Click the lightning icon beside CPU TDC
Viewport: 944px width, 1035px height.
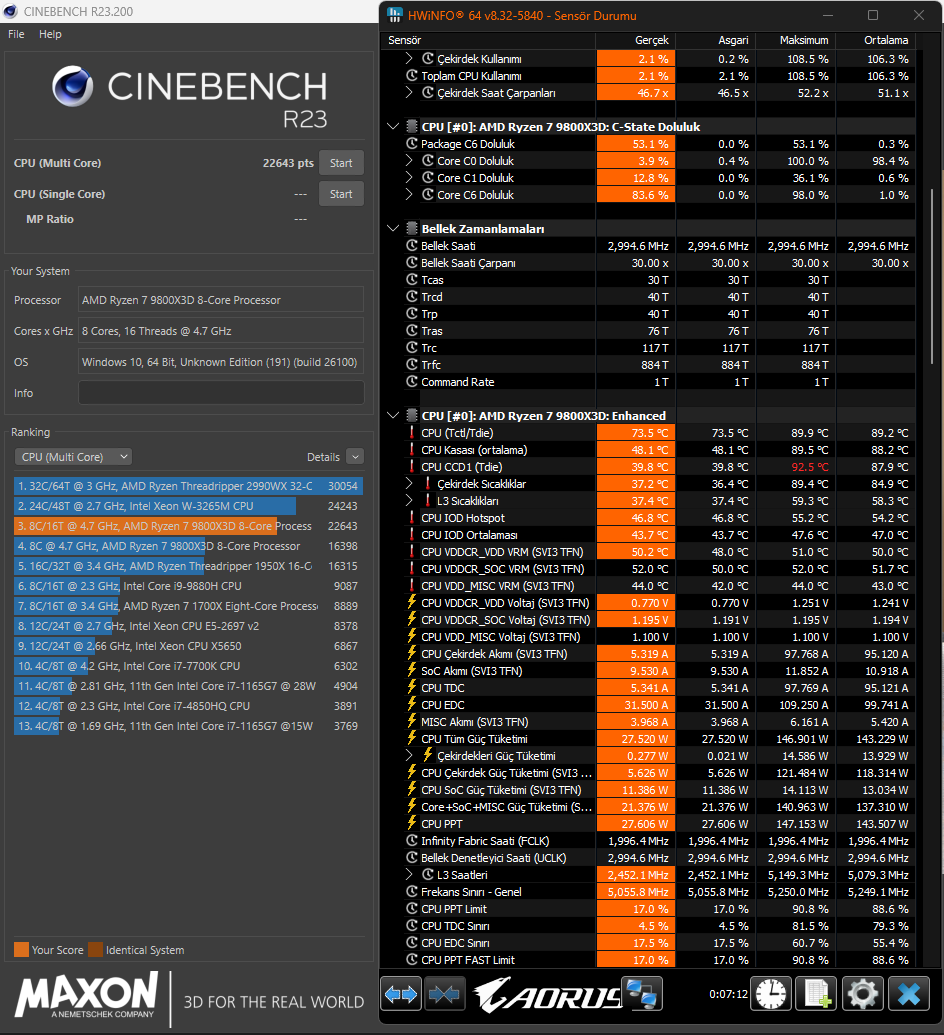coord(412,688)
